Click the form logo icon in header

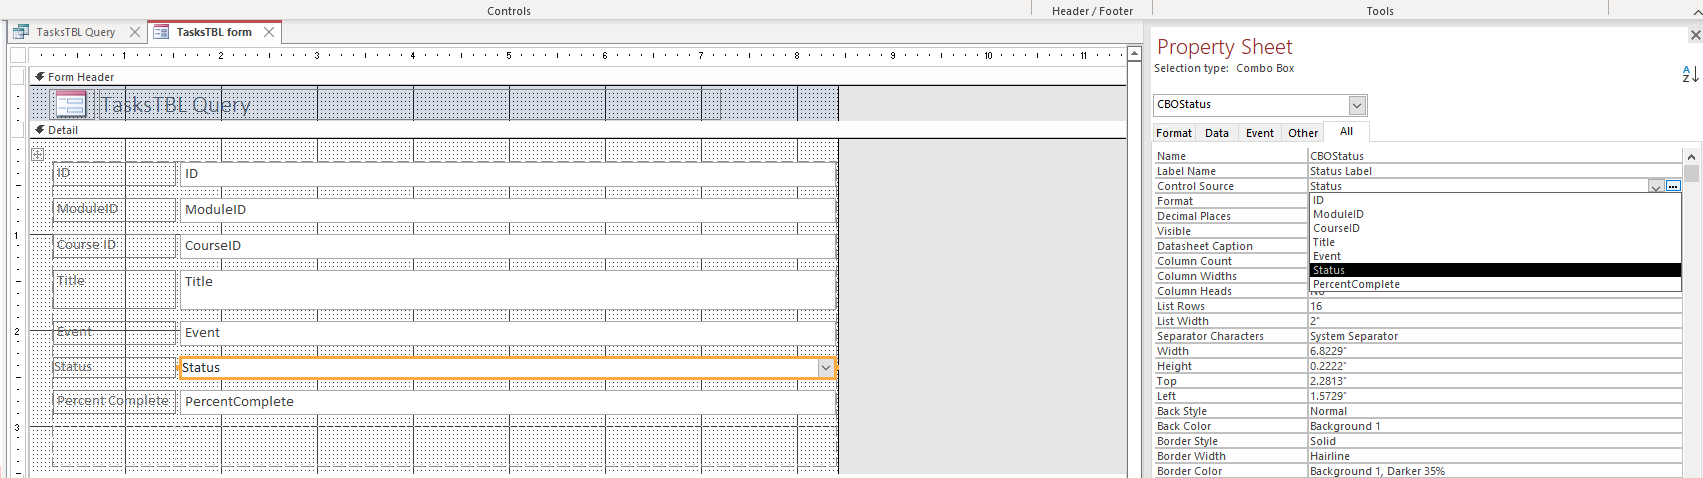pyautogui.click(x=71, y=104)
